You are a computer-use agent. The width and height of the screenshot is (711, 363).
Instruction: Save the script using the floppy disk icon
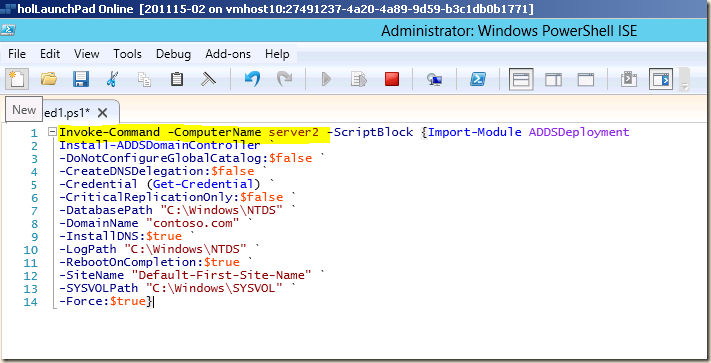[81, 80]
